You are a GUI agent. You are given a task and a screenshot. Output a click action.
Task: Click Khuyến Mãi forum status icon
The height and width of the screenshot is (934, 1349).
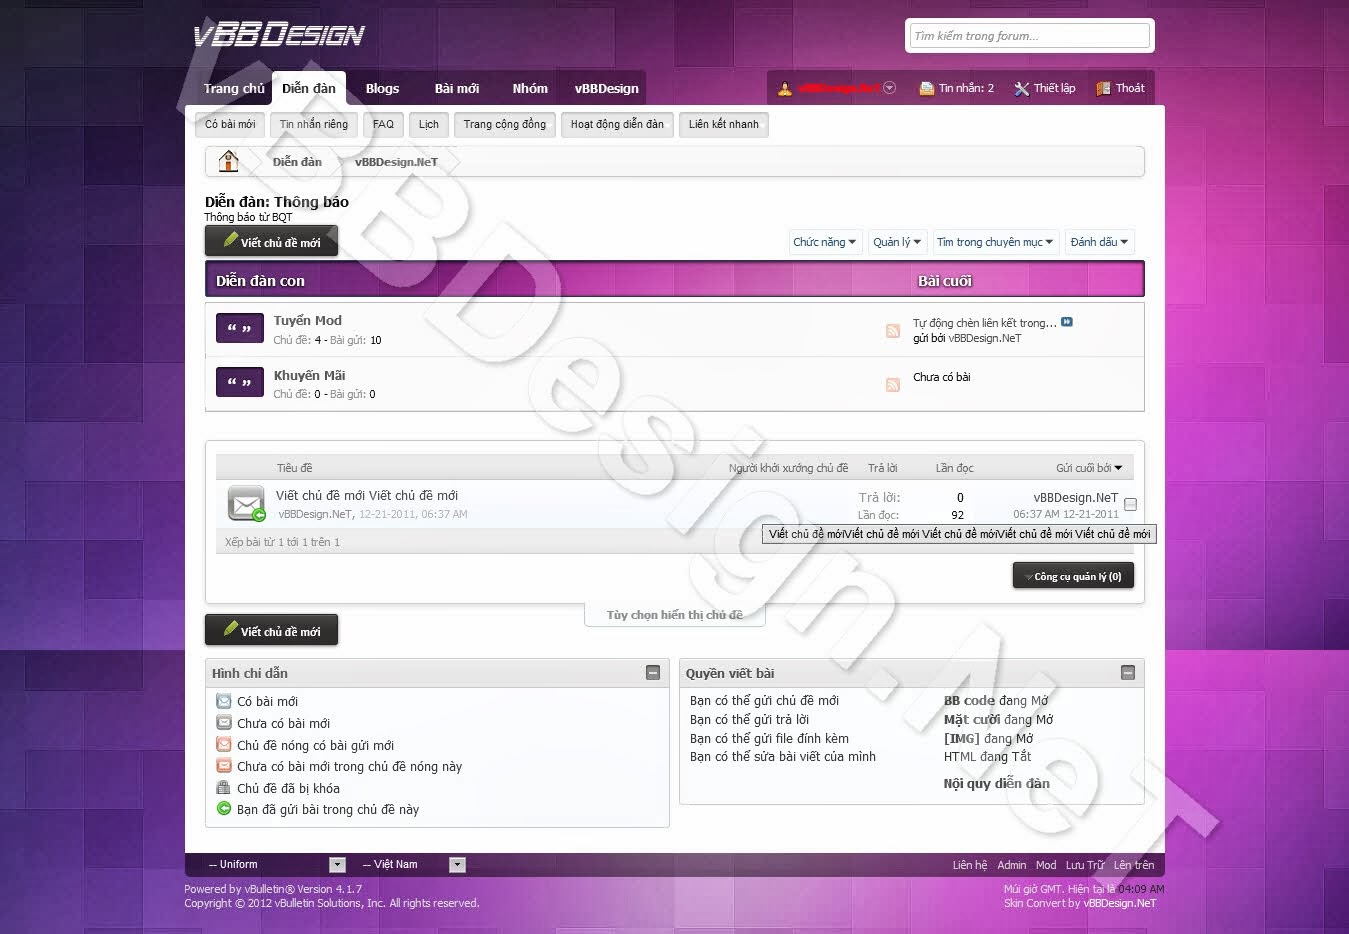(x=240, y=382)
